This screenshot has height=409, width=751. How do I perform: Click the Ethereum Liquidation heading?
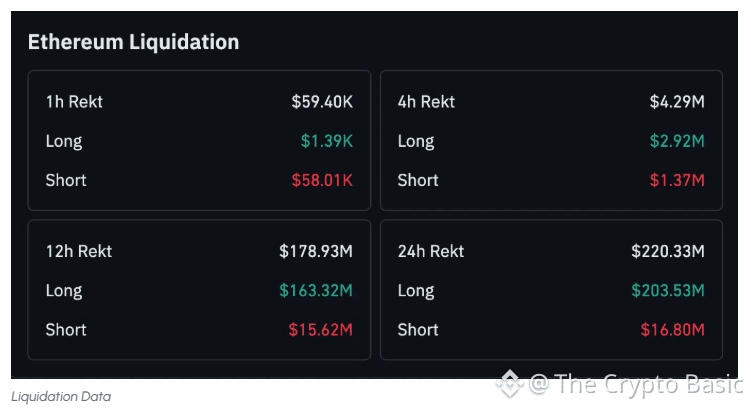point(134,42)
